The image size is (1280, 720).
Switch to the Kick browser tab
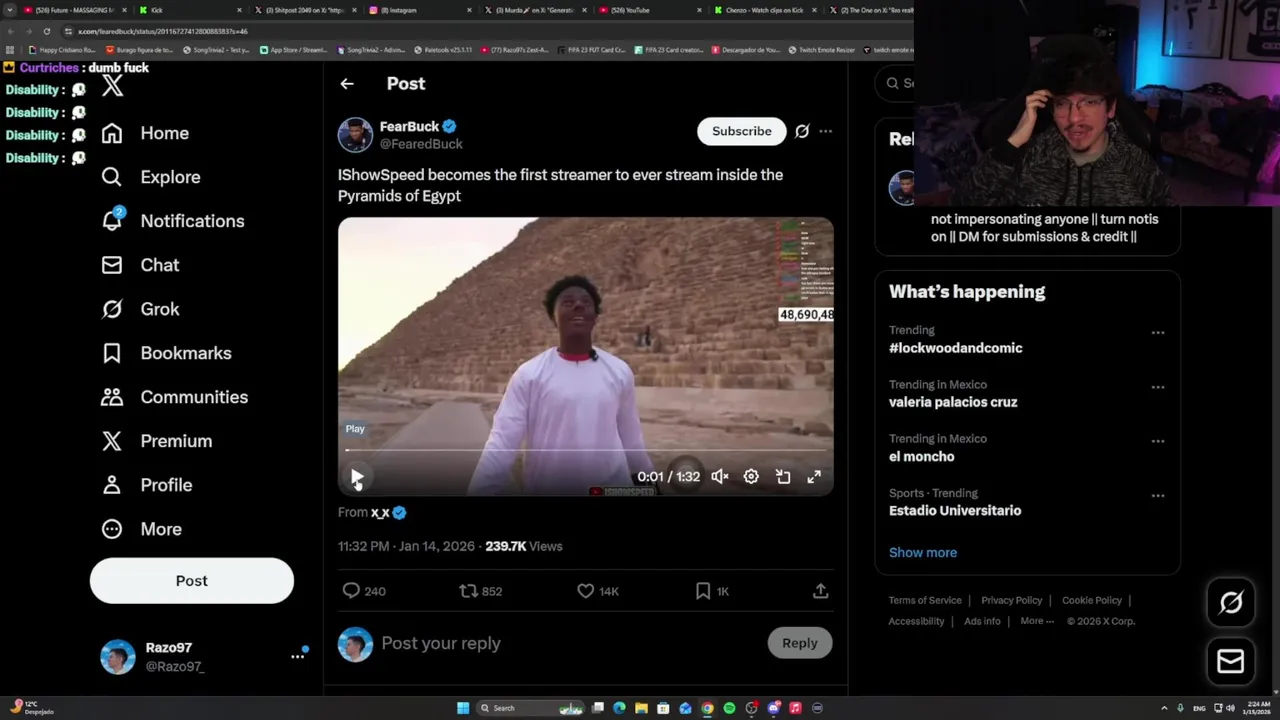tap(190, 10)
